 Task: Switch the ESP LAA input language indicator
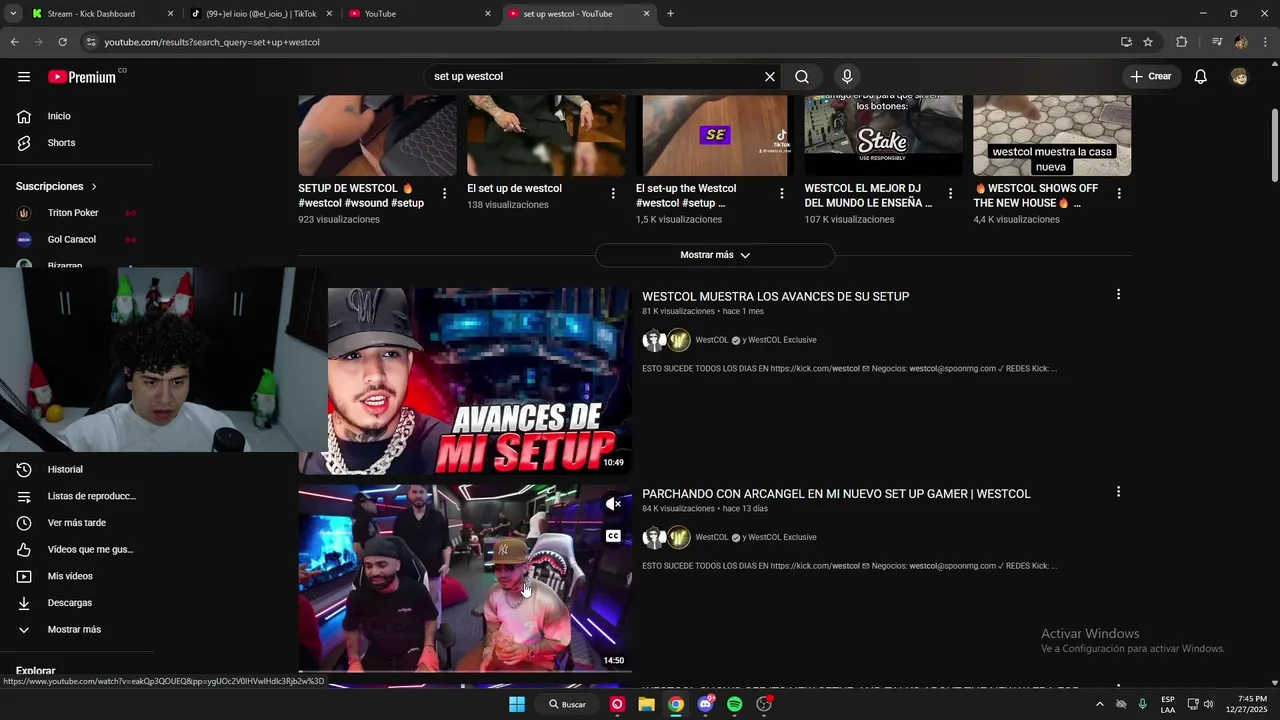click(1168, 704)
